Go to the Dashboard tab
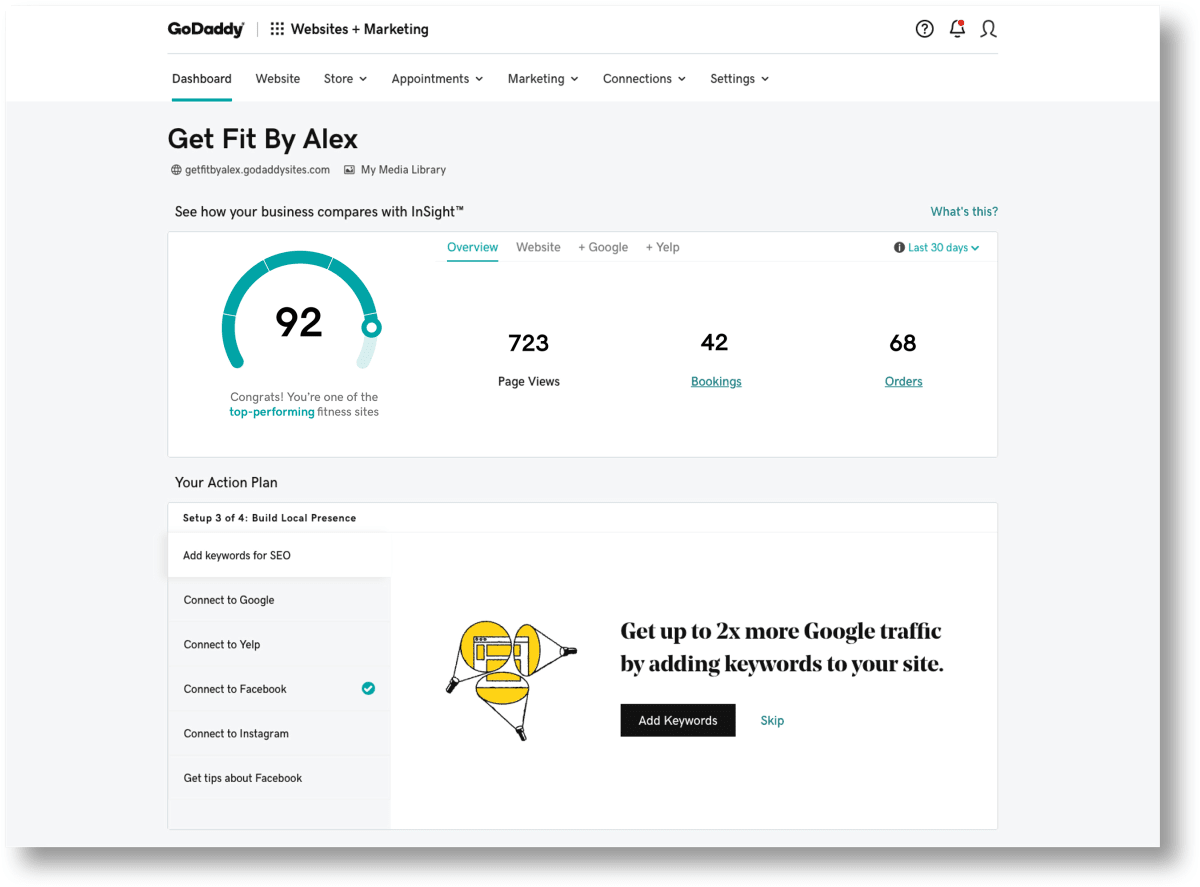This screenshot has width=1200, height=887. (x=202, y=79)
